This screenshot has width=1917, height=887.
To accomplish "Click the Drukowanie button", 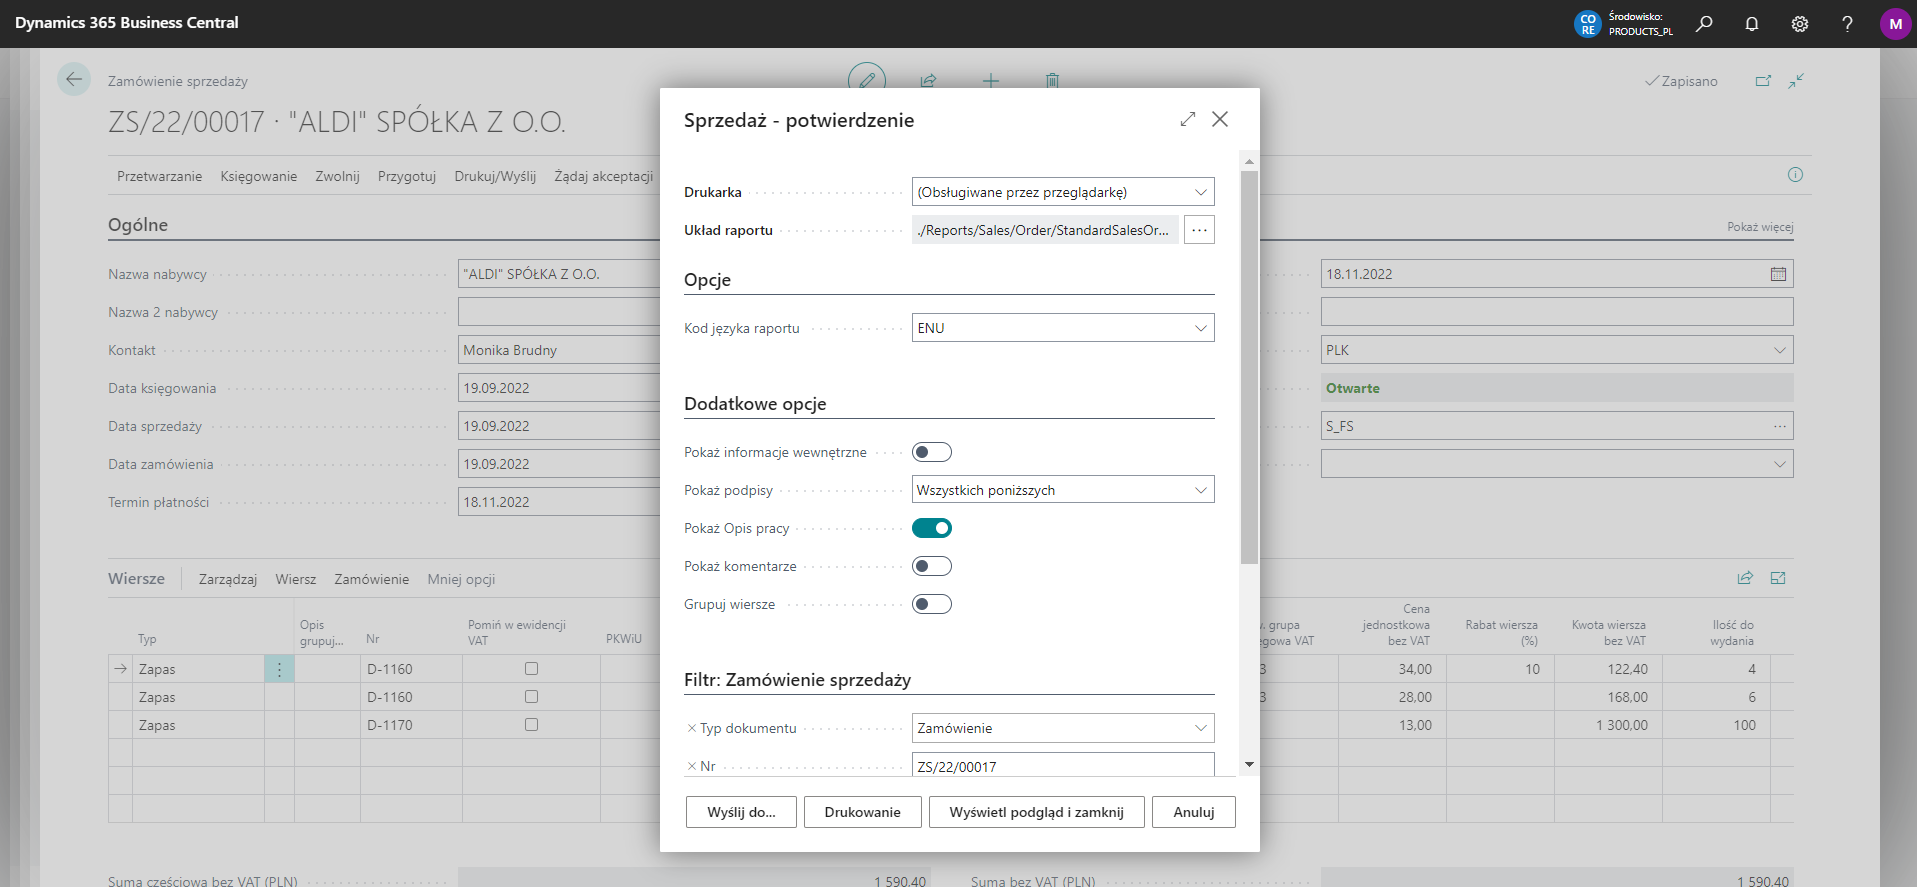I will click(862, 812).
